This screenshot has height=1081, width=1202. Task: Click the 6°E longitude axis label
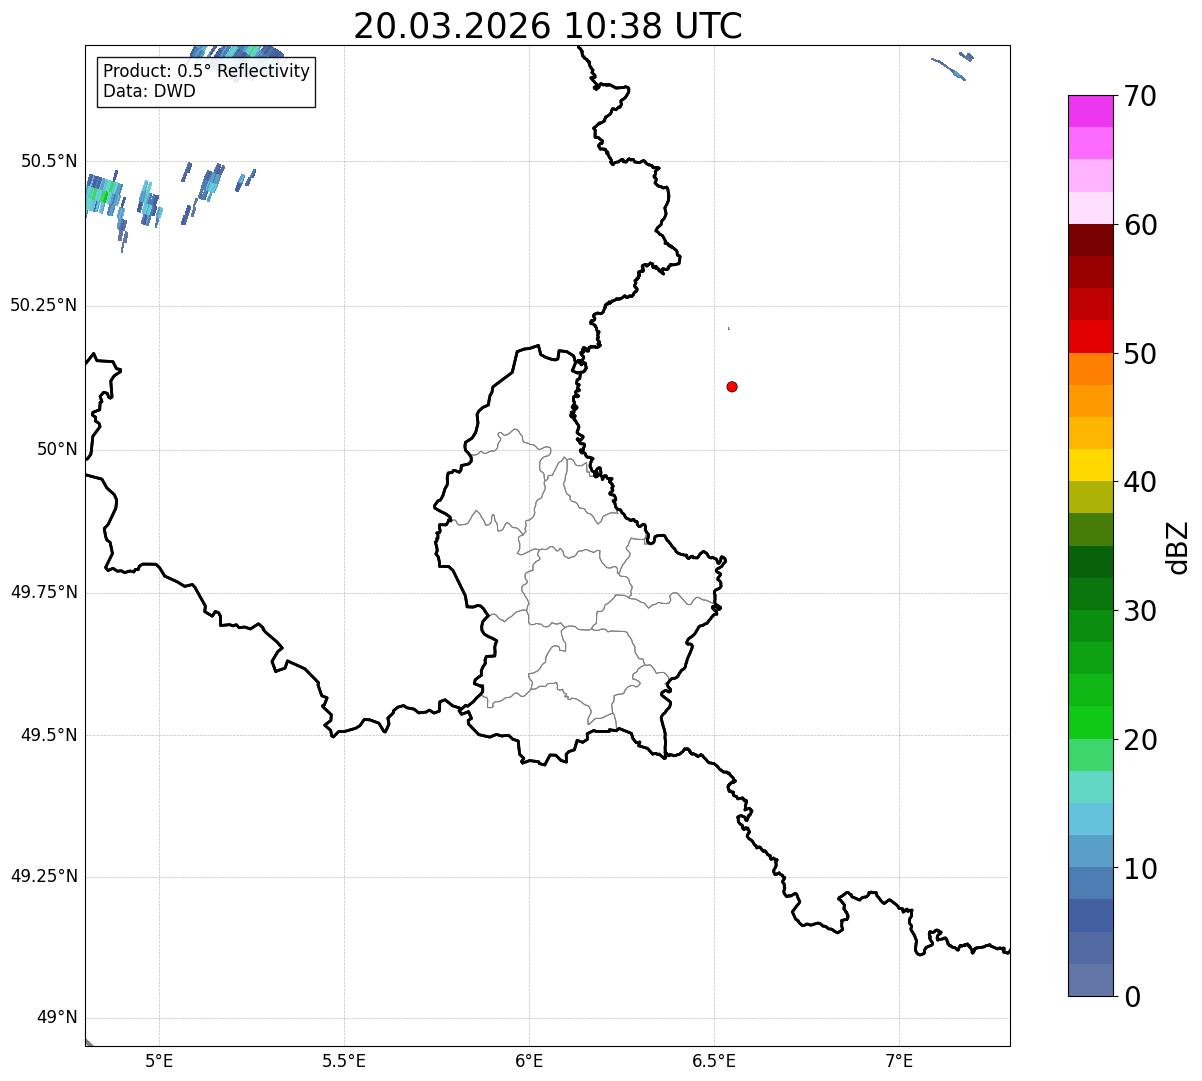point(529,1061)
